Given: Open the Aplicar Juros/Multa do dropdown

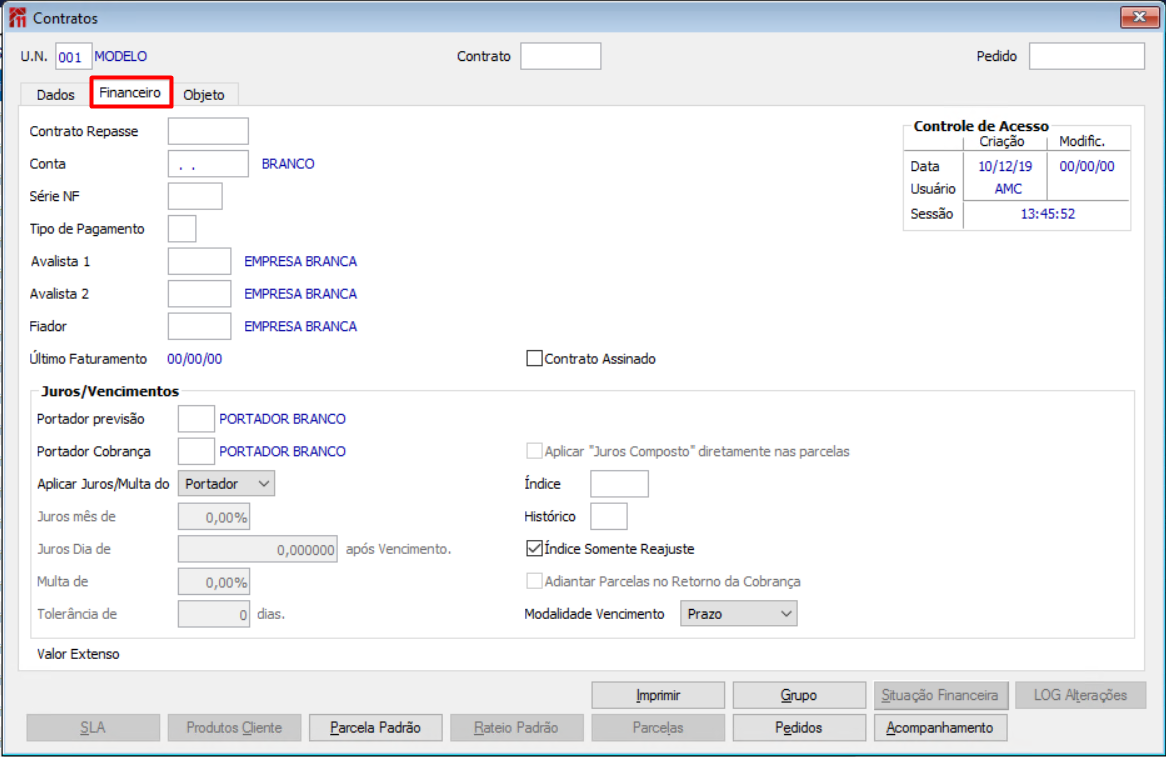Looking at the screenshot, I should (x=226, y=483).
